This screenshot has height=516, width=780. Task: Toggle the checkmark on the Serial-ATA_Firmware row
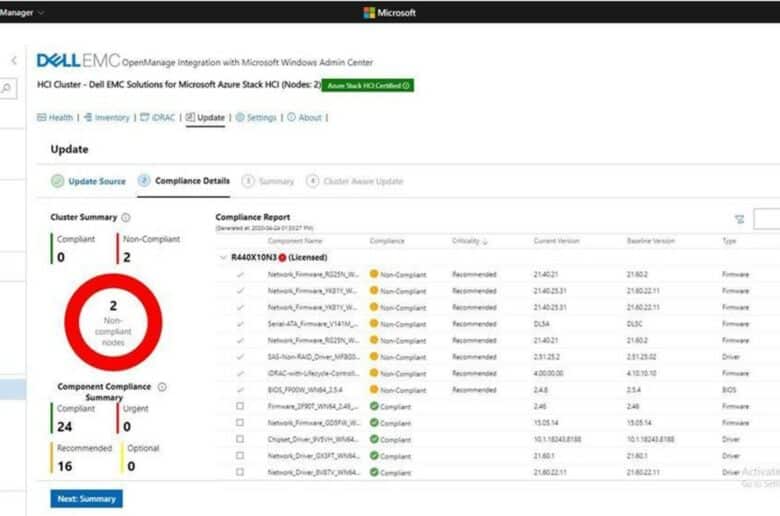[240, 324]
